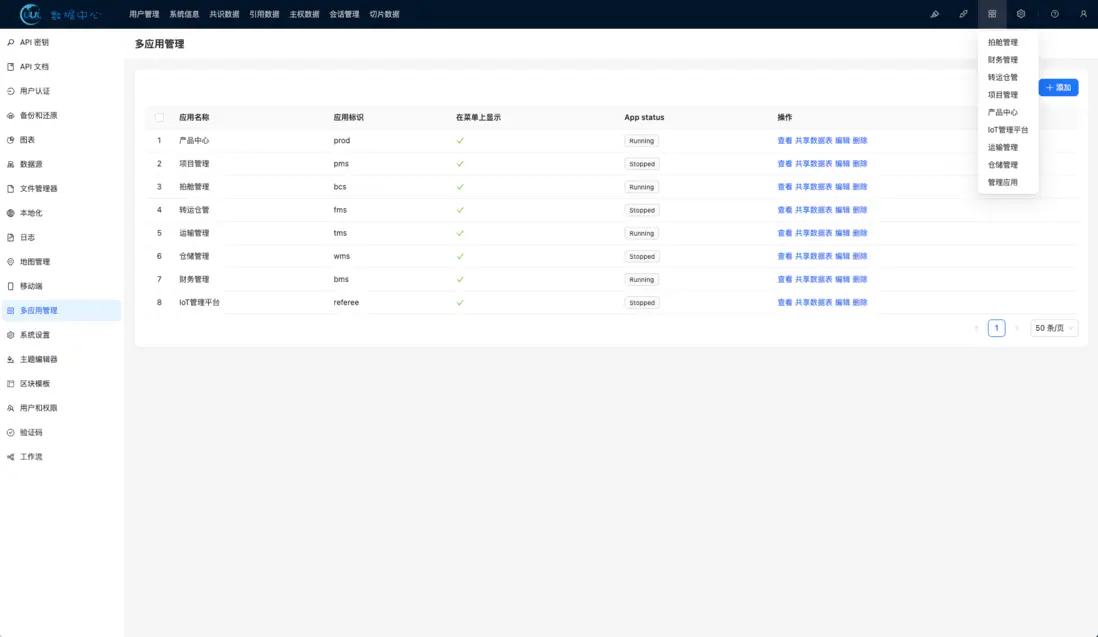Open 主题编辑器 in the sidebar
1098x637 pixels.
[62, 359]
